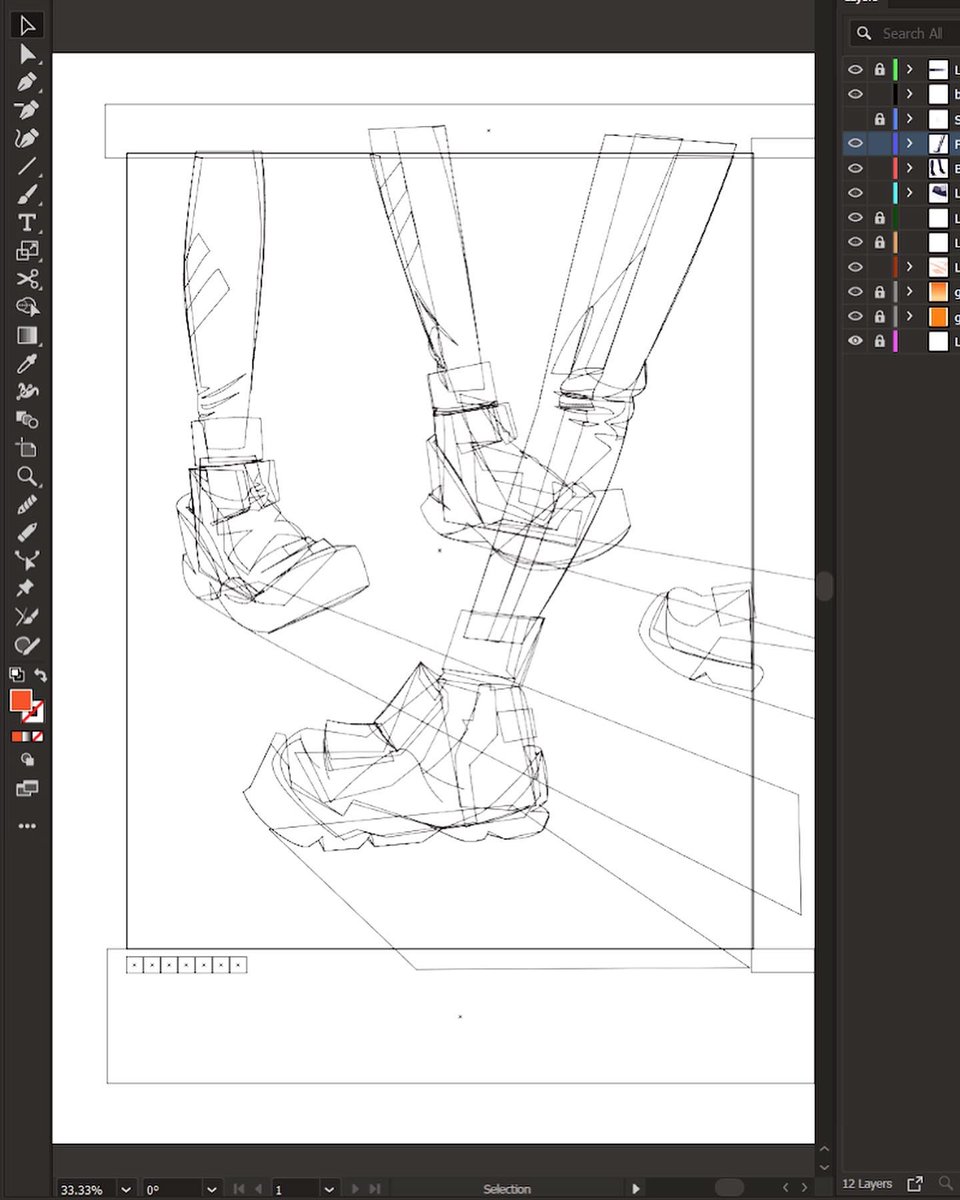Open the rotation angle dropdown
960x1200 pixels.
211,1189
